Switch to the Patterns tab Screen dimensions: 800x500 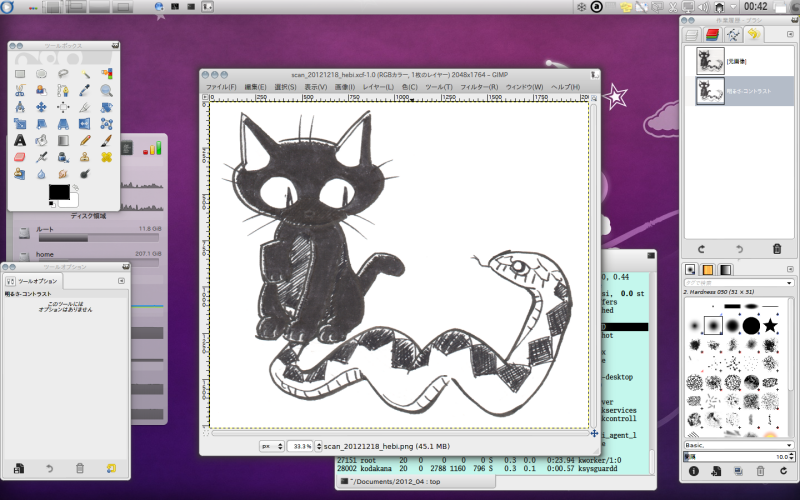[x=708, y=269]
